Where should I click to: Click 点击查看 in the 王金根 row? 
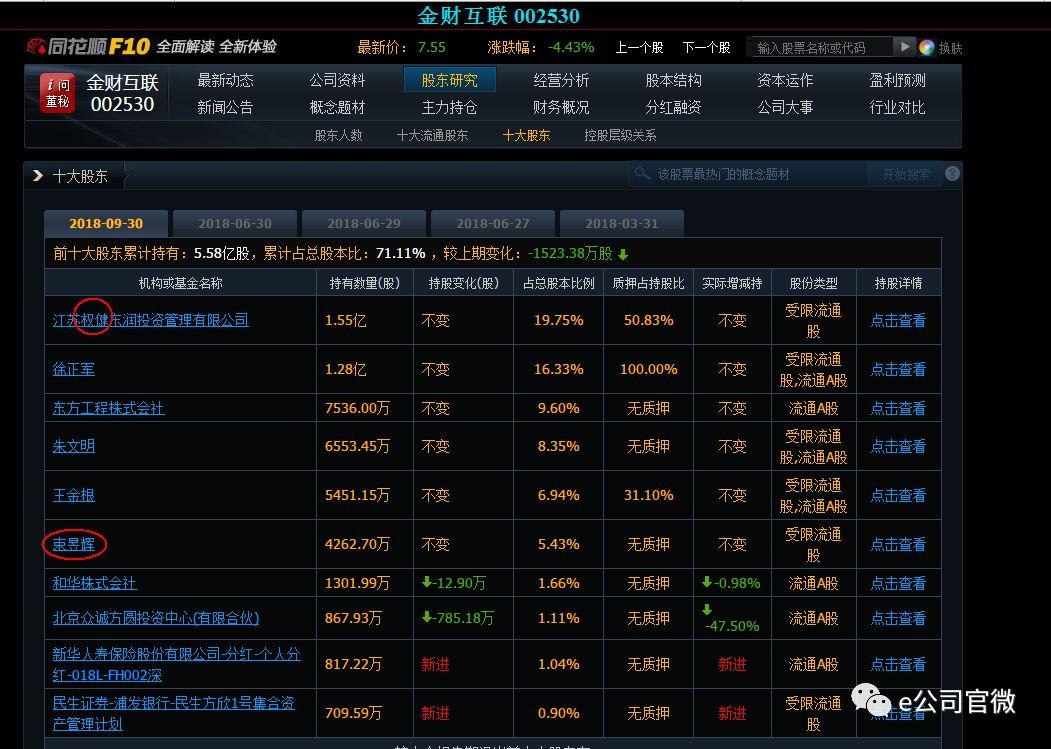click(898, 496)
